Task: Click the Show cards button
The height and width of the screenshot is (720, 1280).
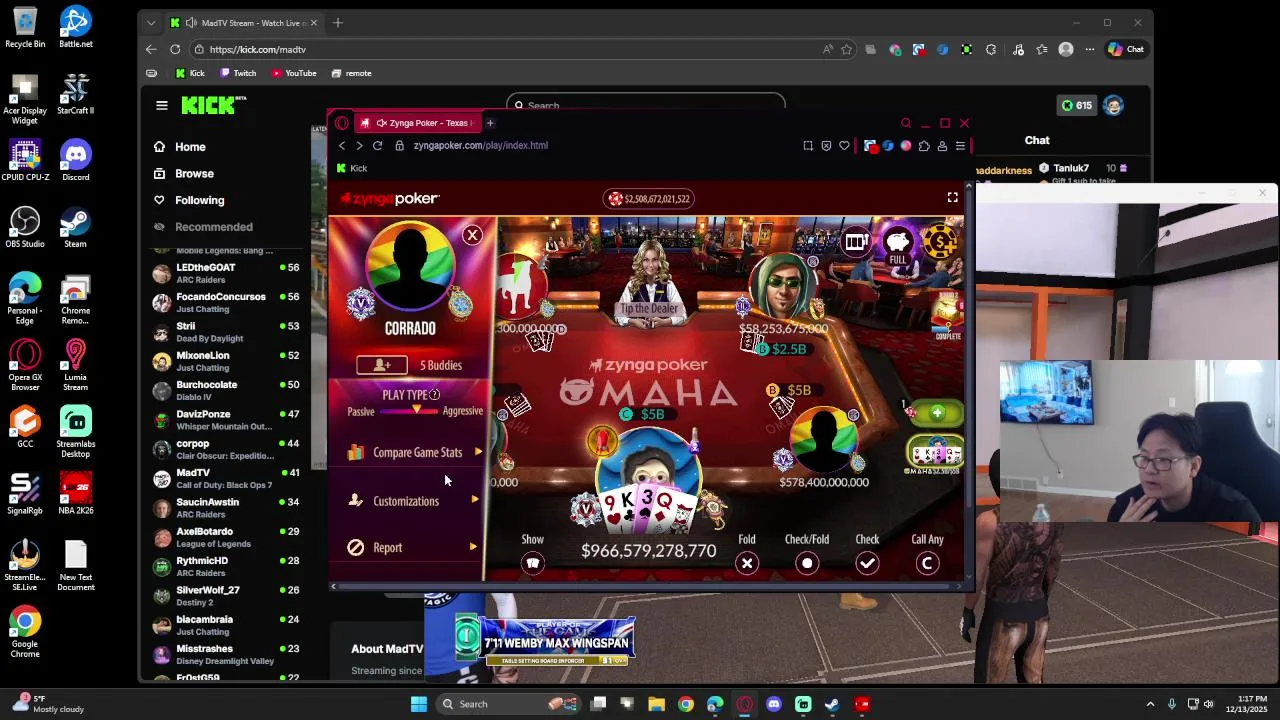Action: pos(532,563)
